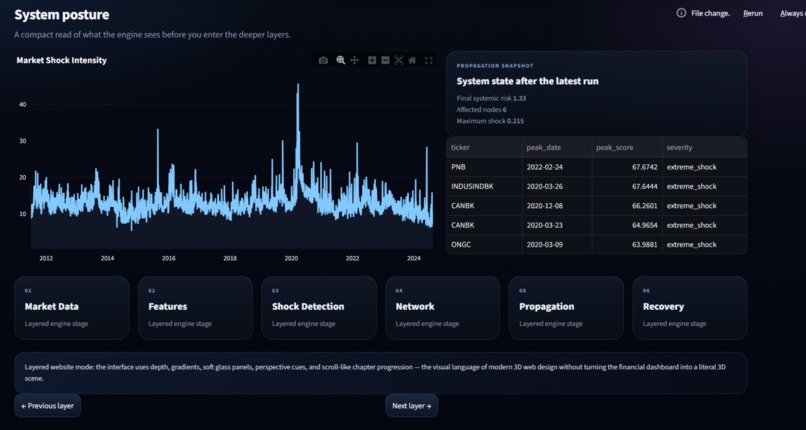This screenshot has width=806, height=430.
Task: Open the 05 Propagation stage card
Action: click(x=566, y=308)
